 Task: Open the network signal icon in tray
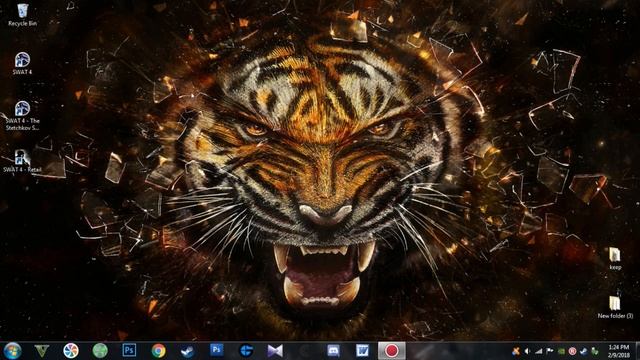tap(539, 351)
